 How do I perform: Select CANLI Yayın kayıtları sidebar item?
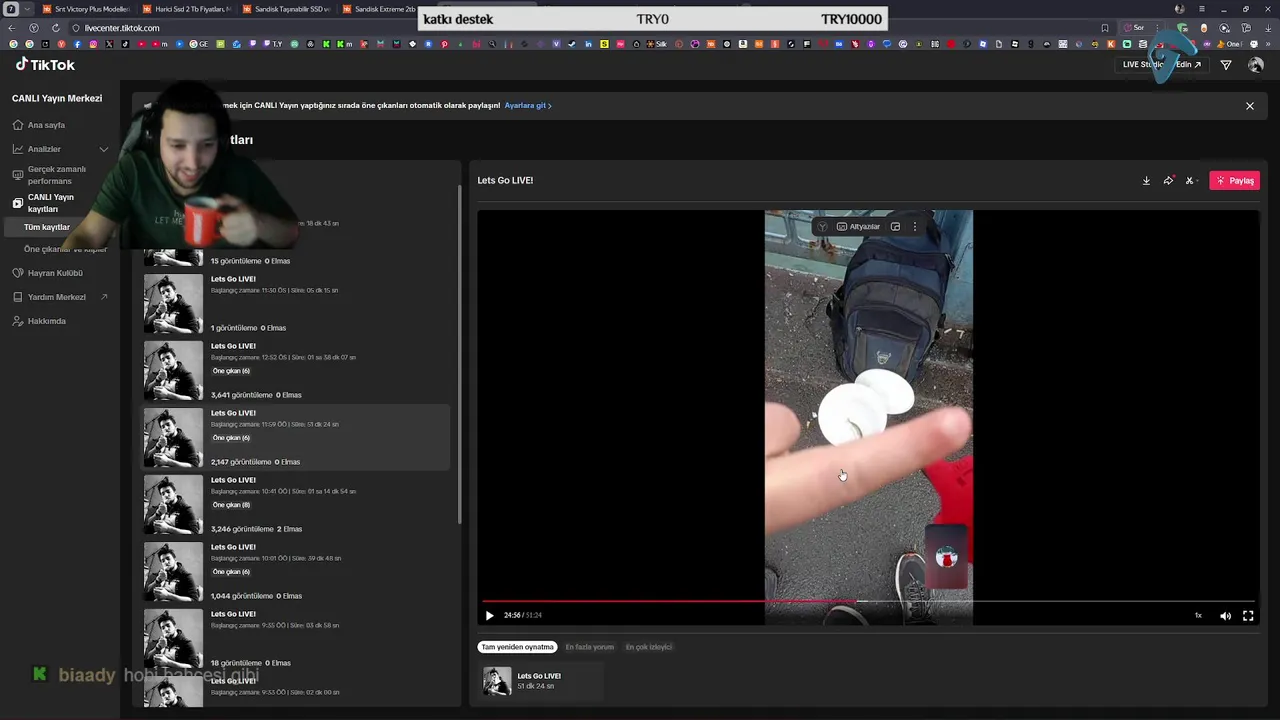click(50, 203)
